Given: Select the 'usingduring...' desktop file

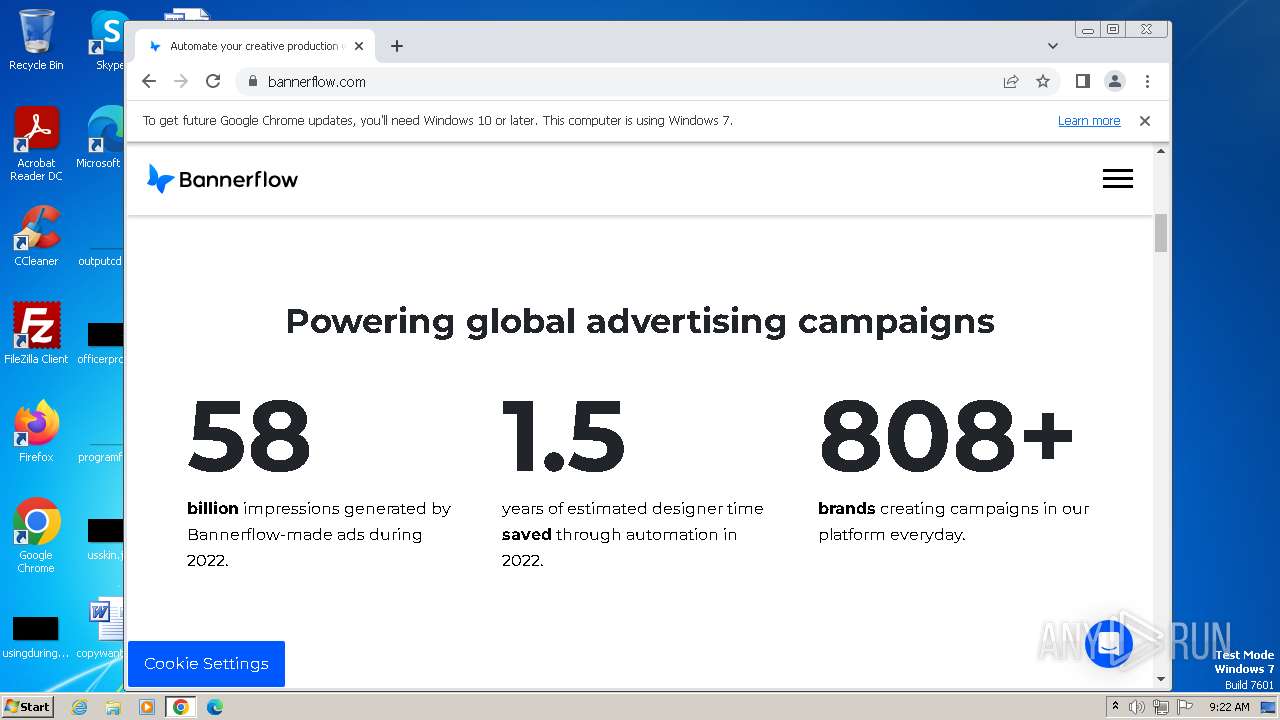Looking at the screenshot, I should [36, 637].
